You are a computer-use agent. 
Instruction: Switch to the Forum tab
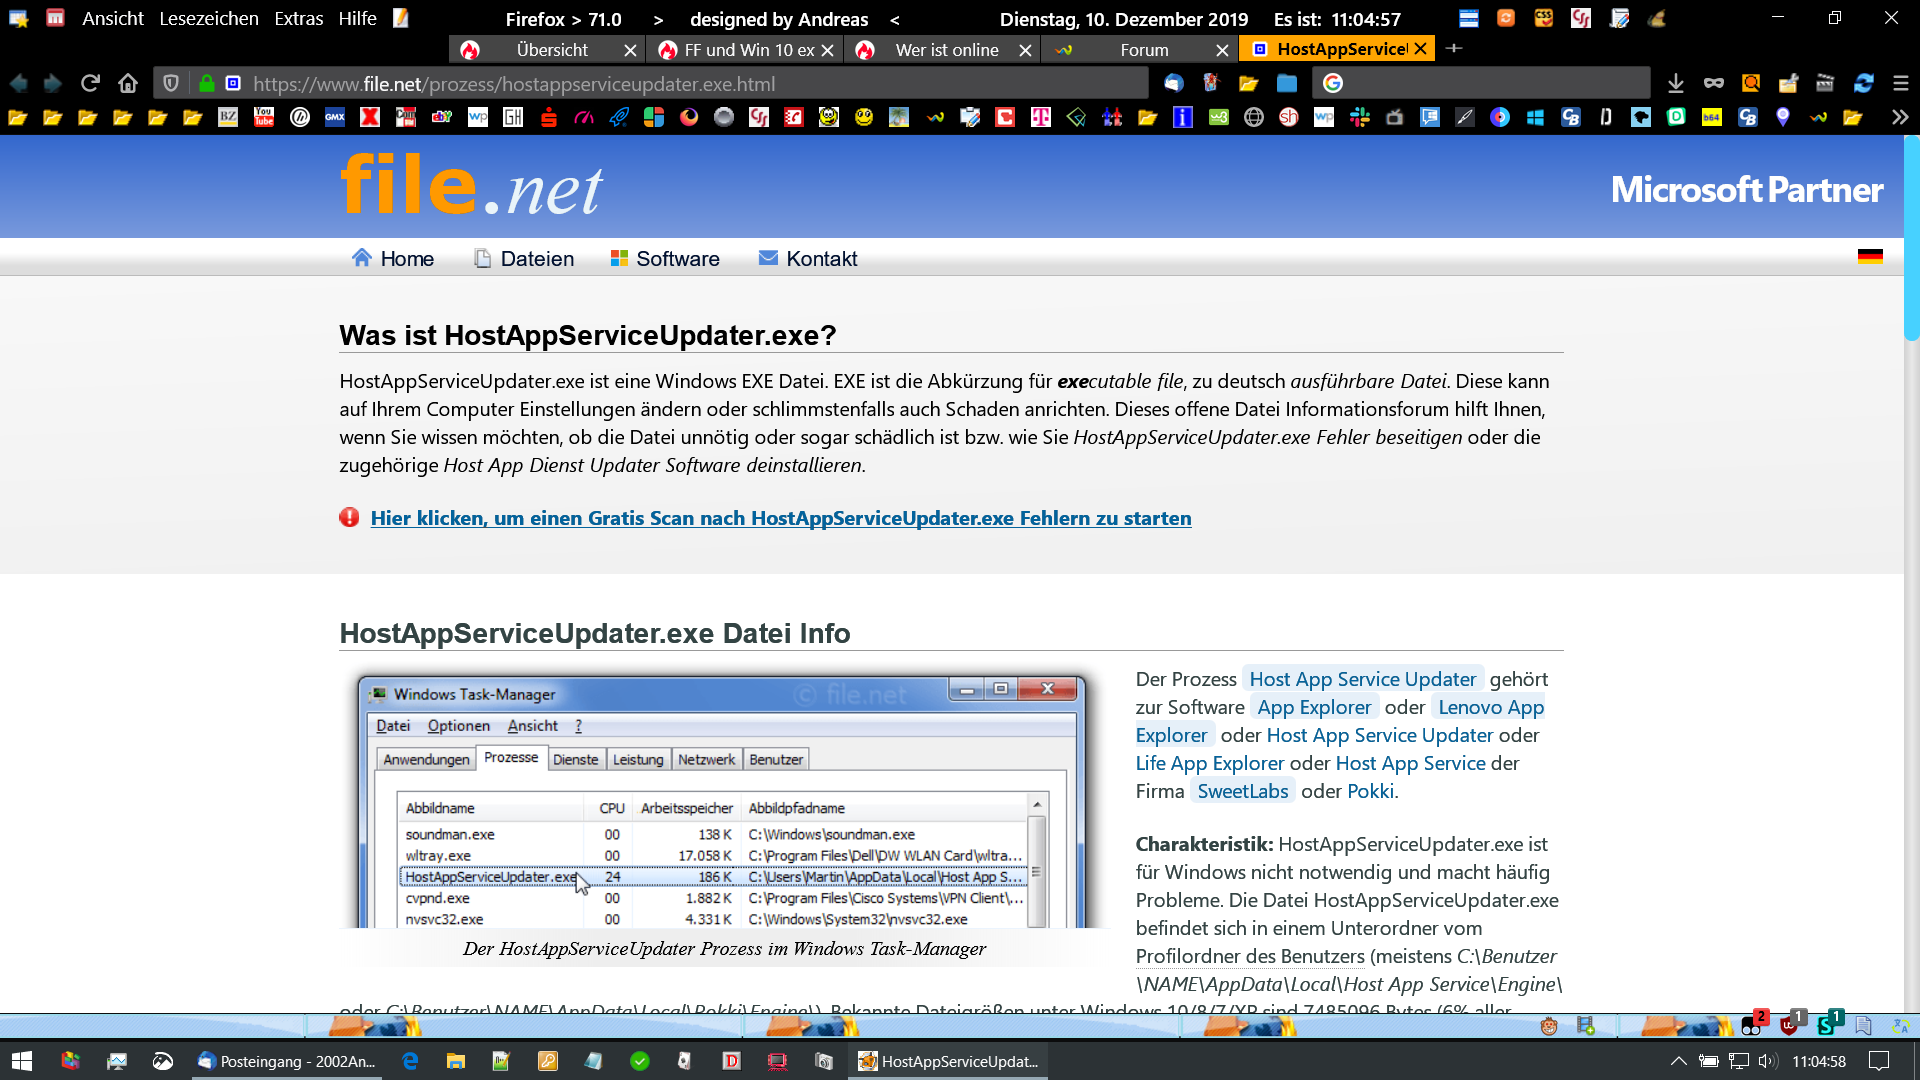[x=1143, y=50]
